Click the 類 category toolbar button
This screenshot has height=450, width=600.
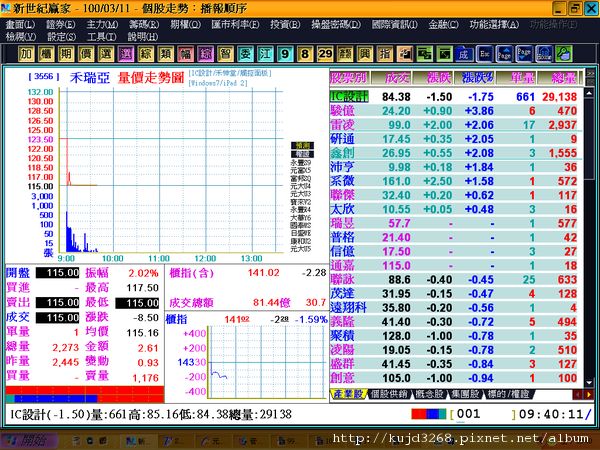click(x=165, y=54)
